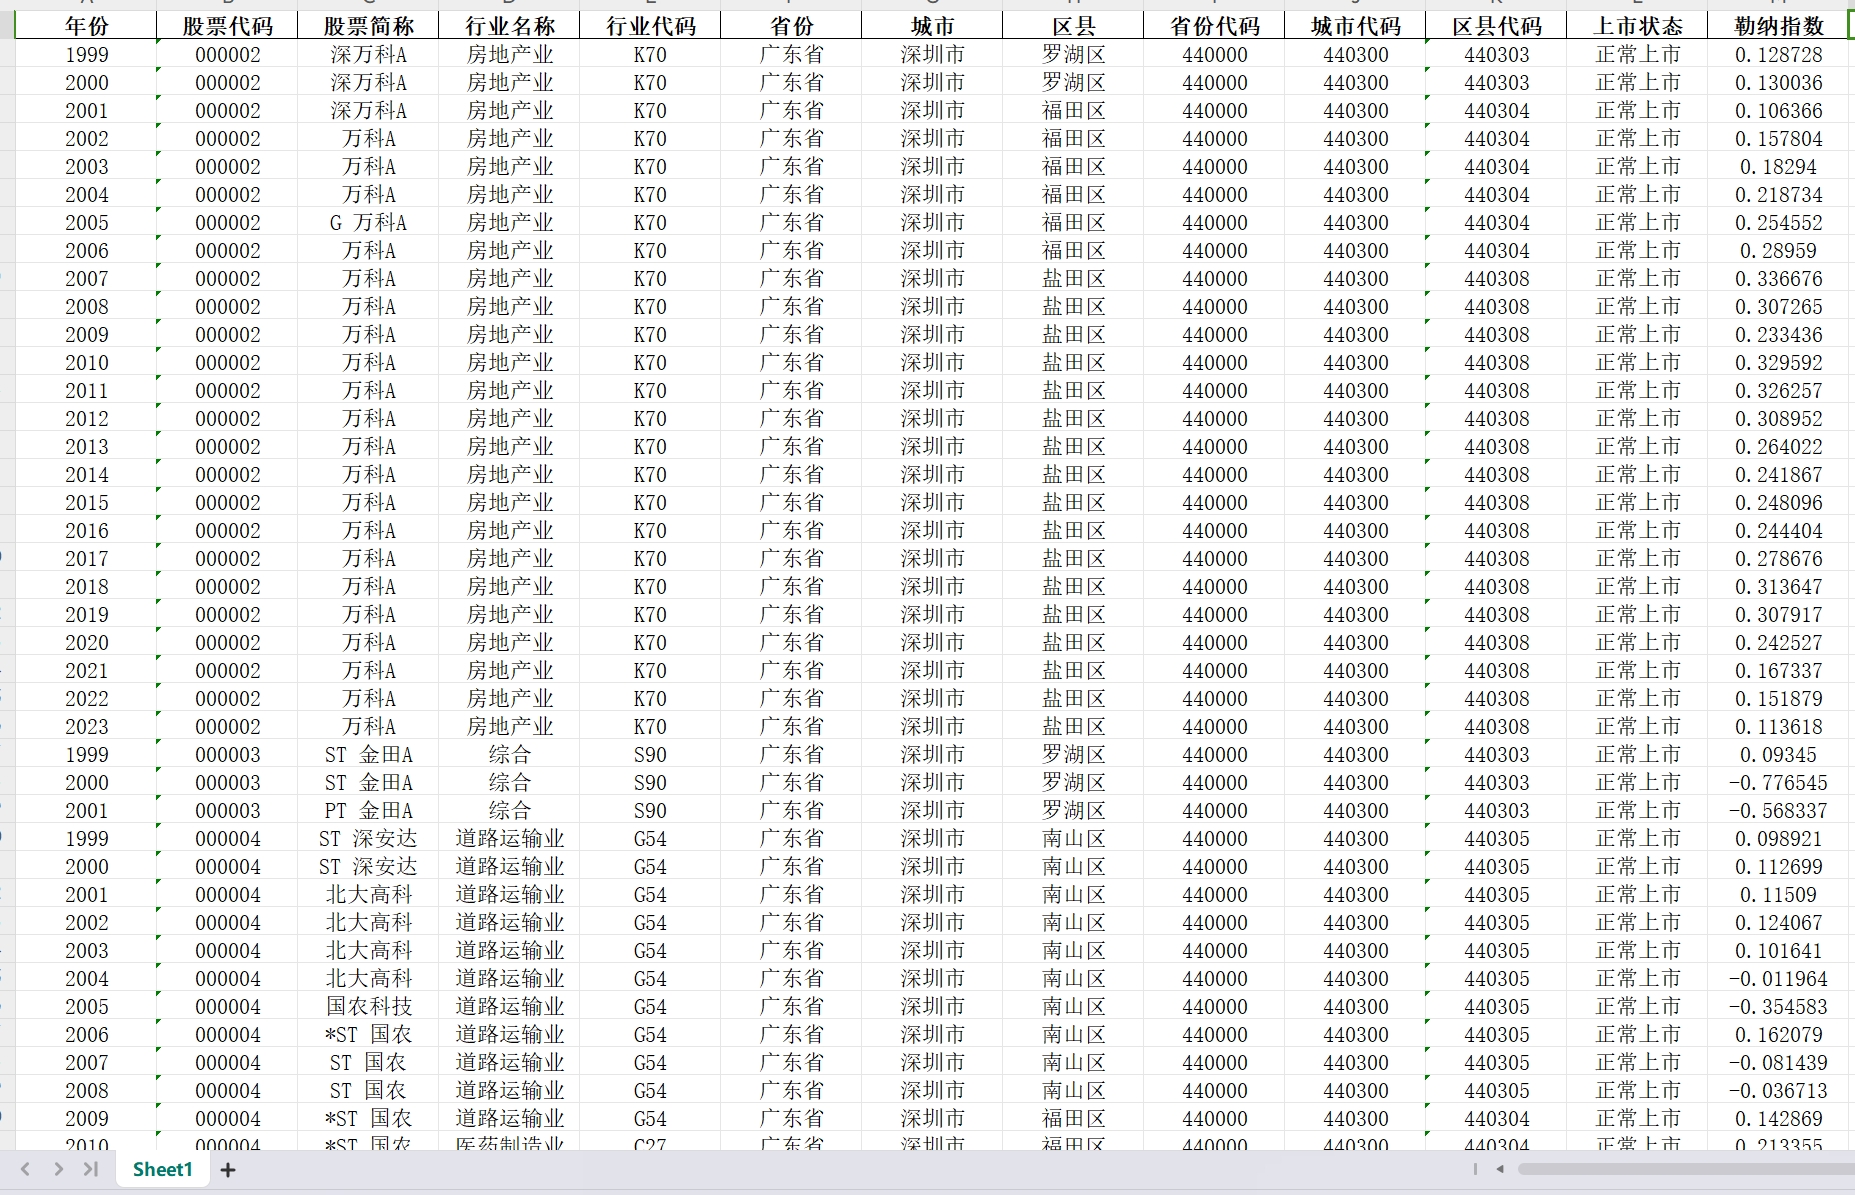Image resolution: width=1855 pixels, height=1195 pixels.
Task: Click the cell reading PT 金田A
Action: (x=368, y=811)
